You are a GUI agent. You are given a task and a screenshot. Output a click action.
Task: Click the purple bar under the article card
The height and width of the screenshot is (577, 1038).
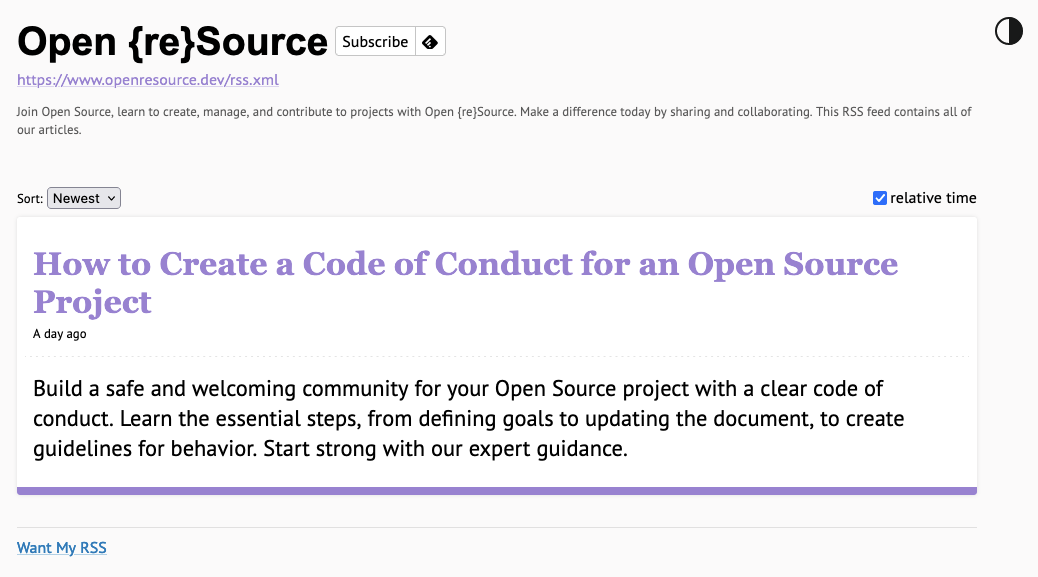[497, 490]
